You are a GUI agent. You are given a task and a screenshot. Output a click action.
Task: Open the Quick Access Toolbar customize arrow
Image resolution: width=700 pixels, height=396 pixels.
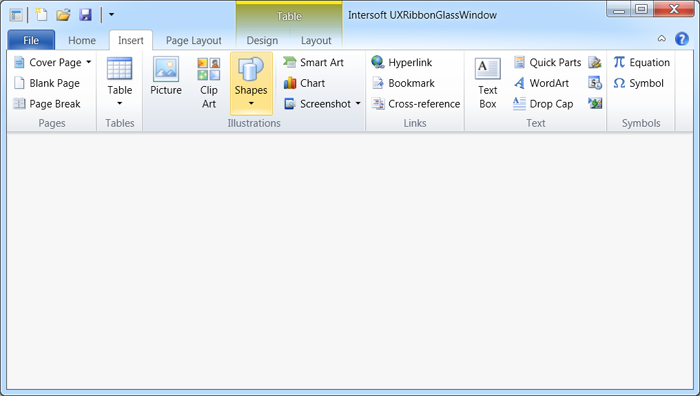click(112, 15)
